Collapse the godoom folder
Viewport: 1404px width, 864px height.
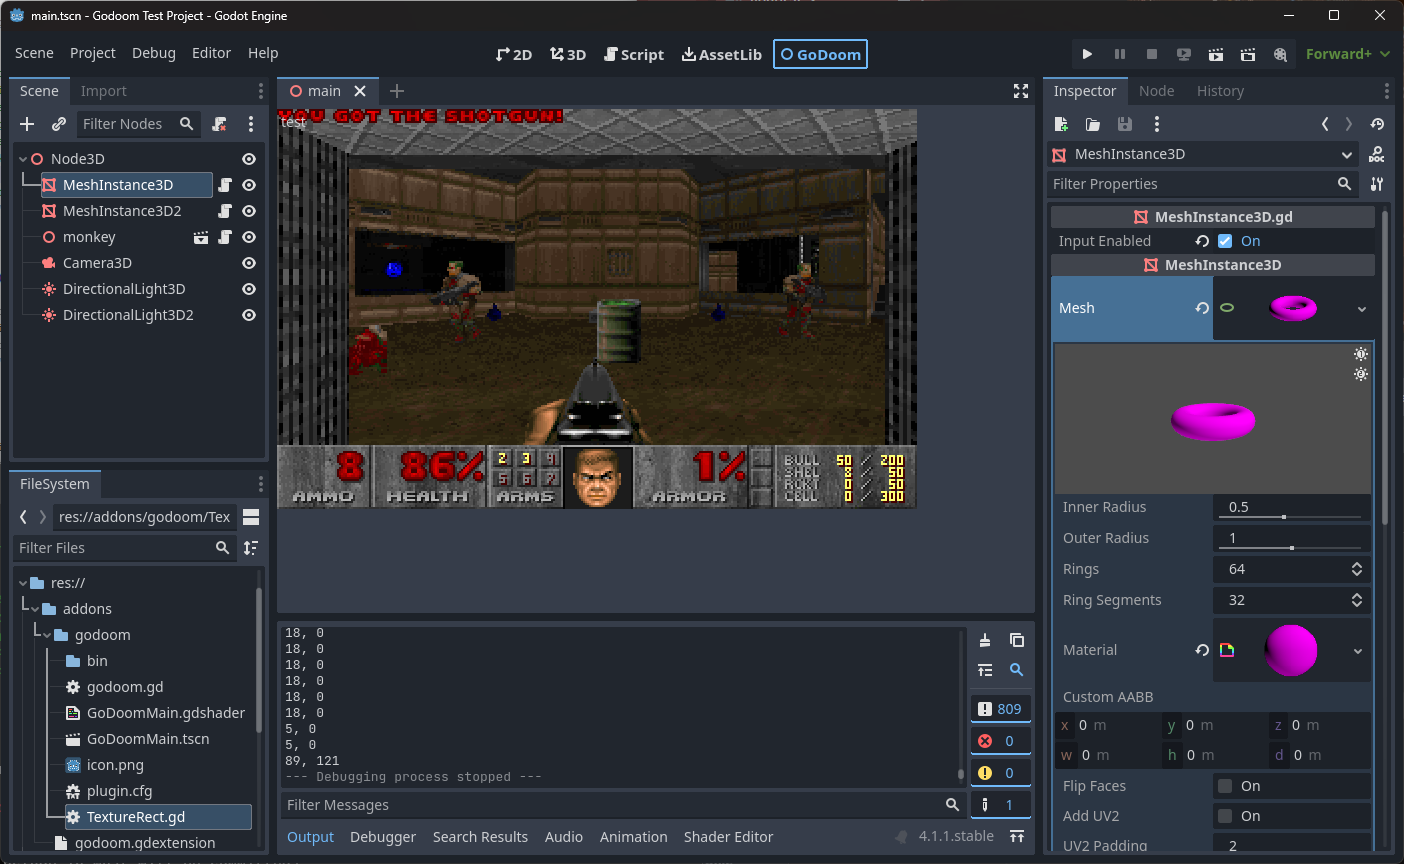click(x=47, y=635)
